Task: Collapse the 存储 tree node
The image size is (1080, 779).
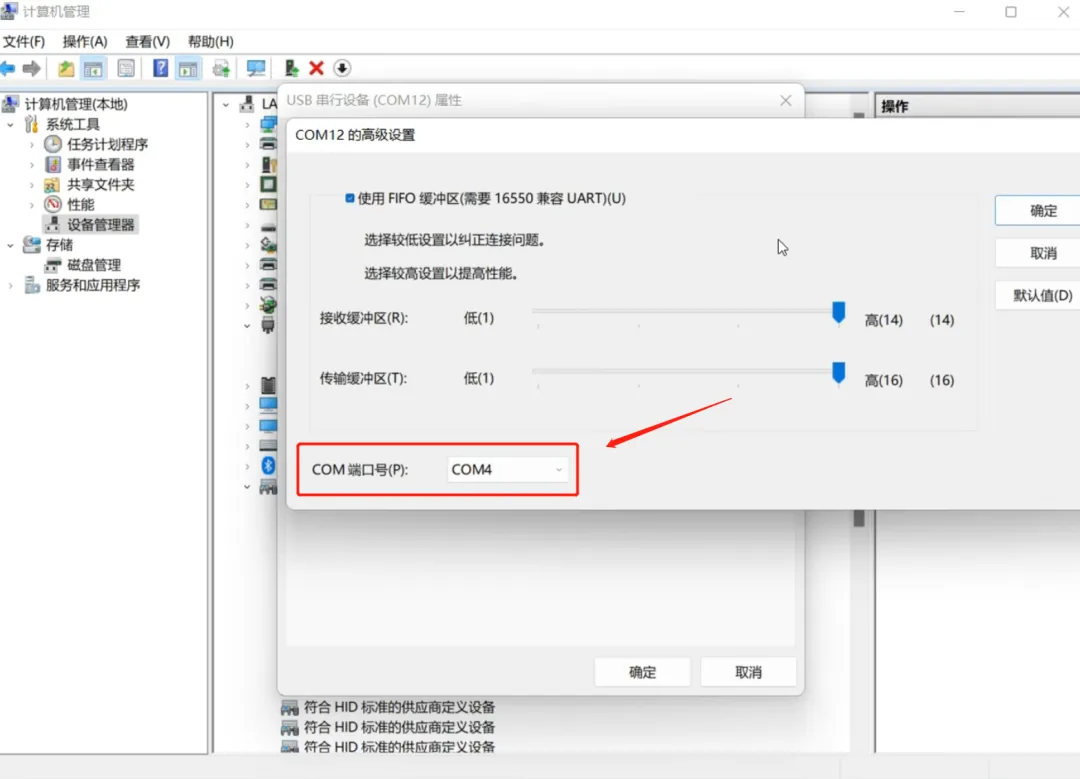Action: click(x=10, y=245)
